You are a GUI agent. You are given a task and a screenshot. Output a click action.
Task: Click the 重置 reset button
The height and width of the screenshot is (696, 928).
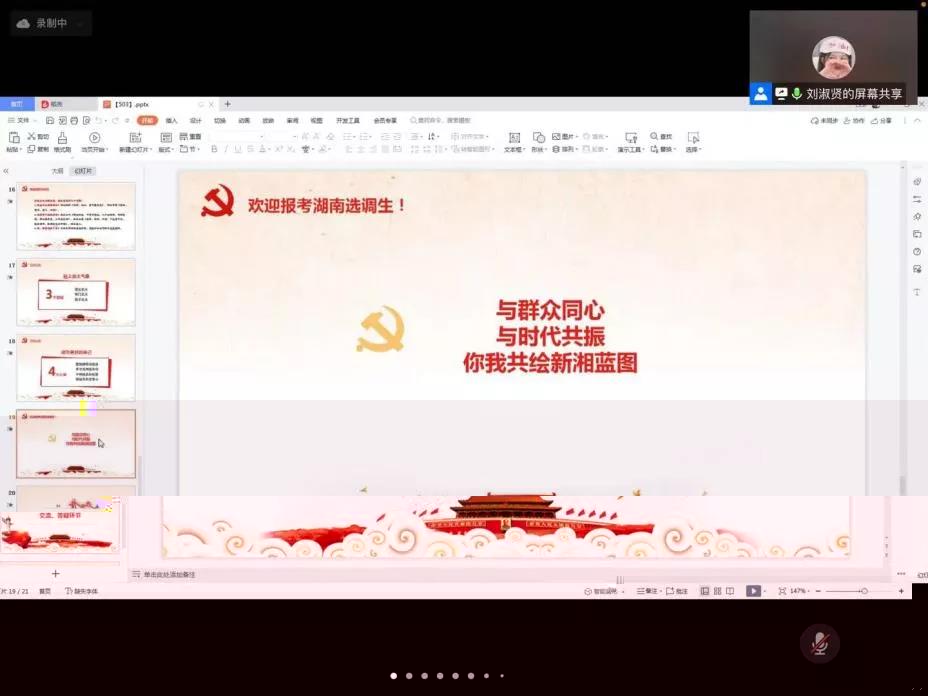(x=191, y=137)
